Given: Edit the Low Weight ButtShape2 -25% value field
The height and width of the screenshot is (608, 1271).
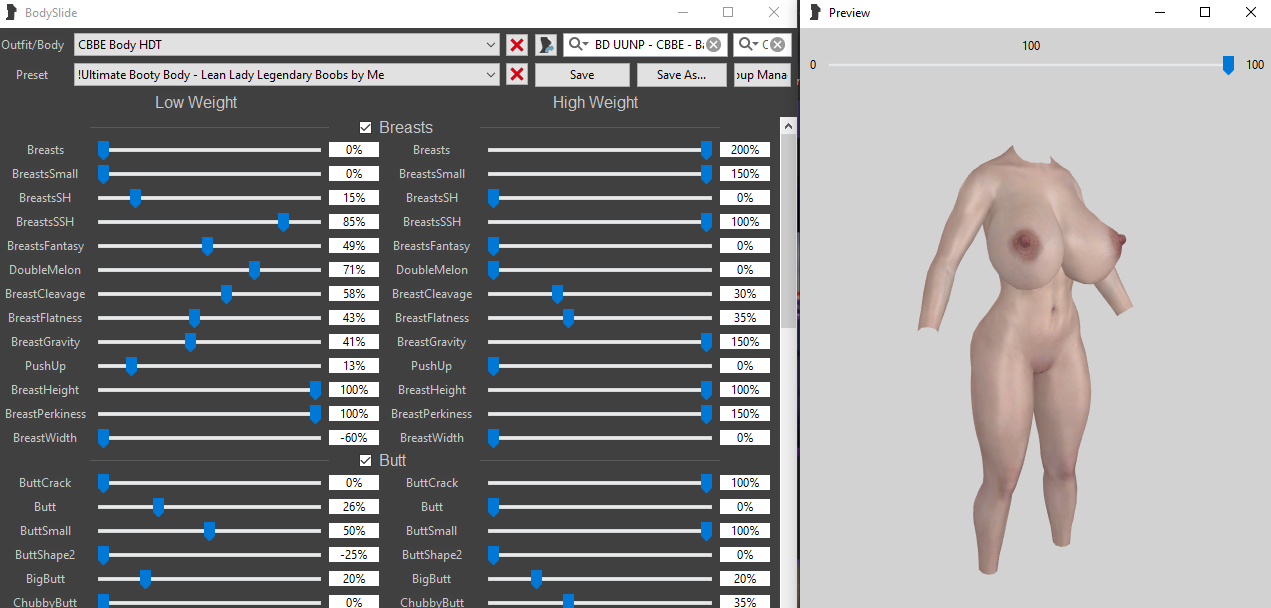Looking at the screenshot, I should (x=354, y=555).
